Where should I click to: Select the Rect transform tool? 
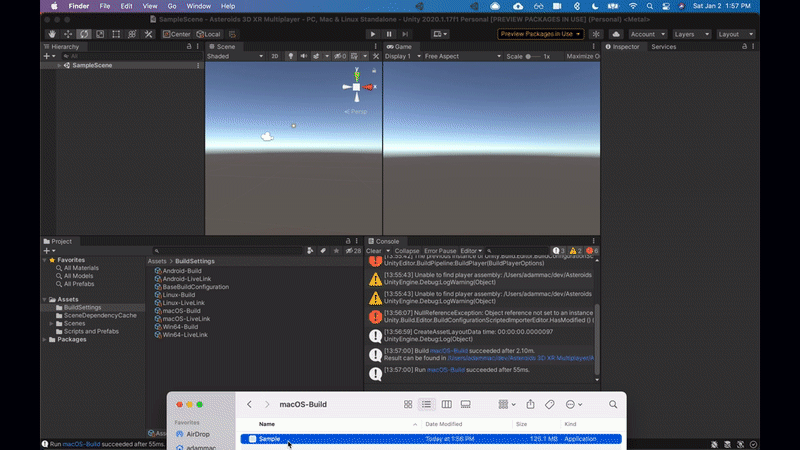(116, 34)
